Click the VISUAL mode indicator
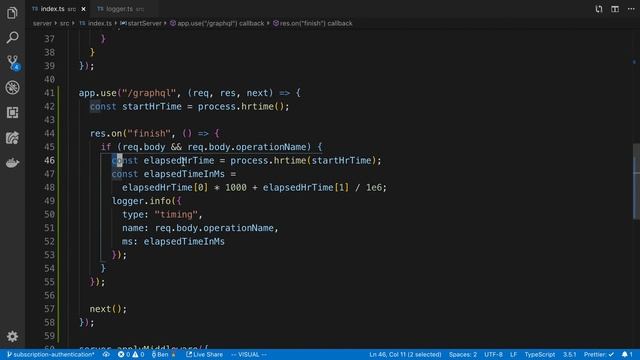Image resolution: width=640 pixels, height=360 pixels. tap(249, 354)
